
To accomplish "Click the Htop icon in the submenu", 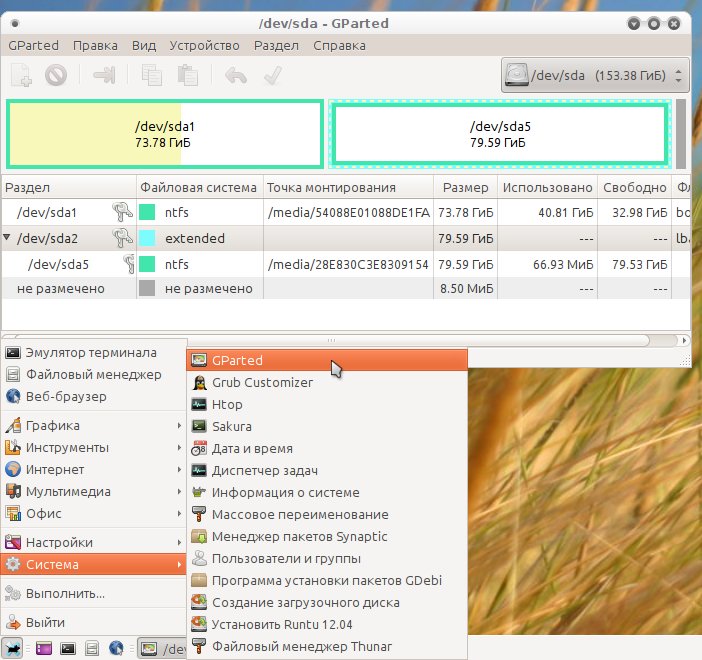I will (x=199, y=404).
